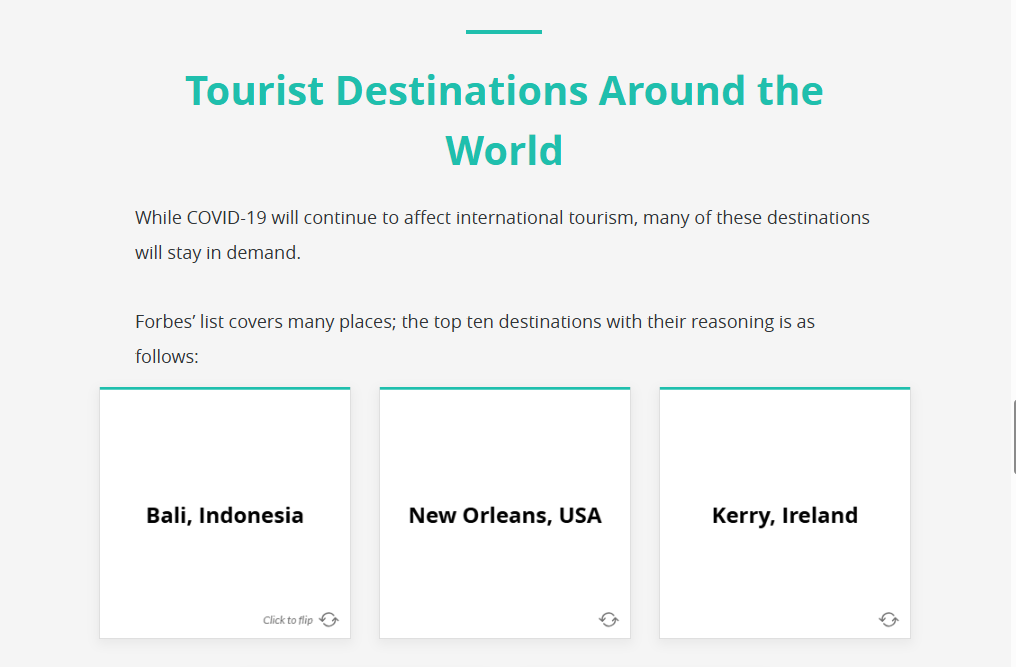Viewport: 1016px width, 667px height.
Task: Click the word 'Forbes’' in the paragraph
Action: 165,322
